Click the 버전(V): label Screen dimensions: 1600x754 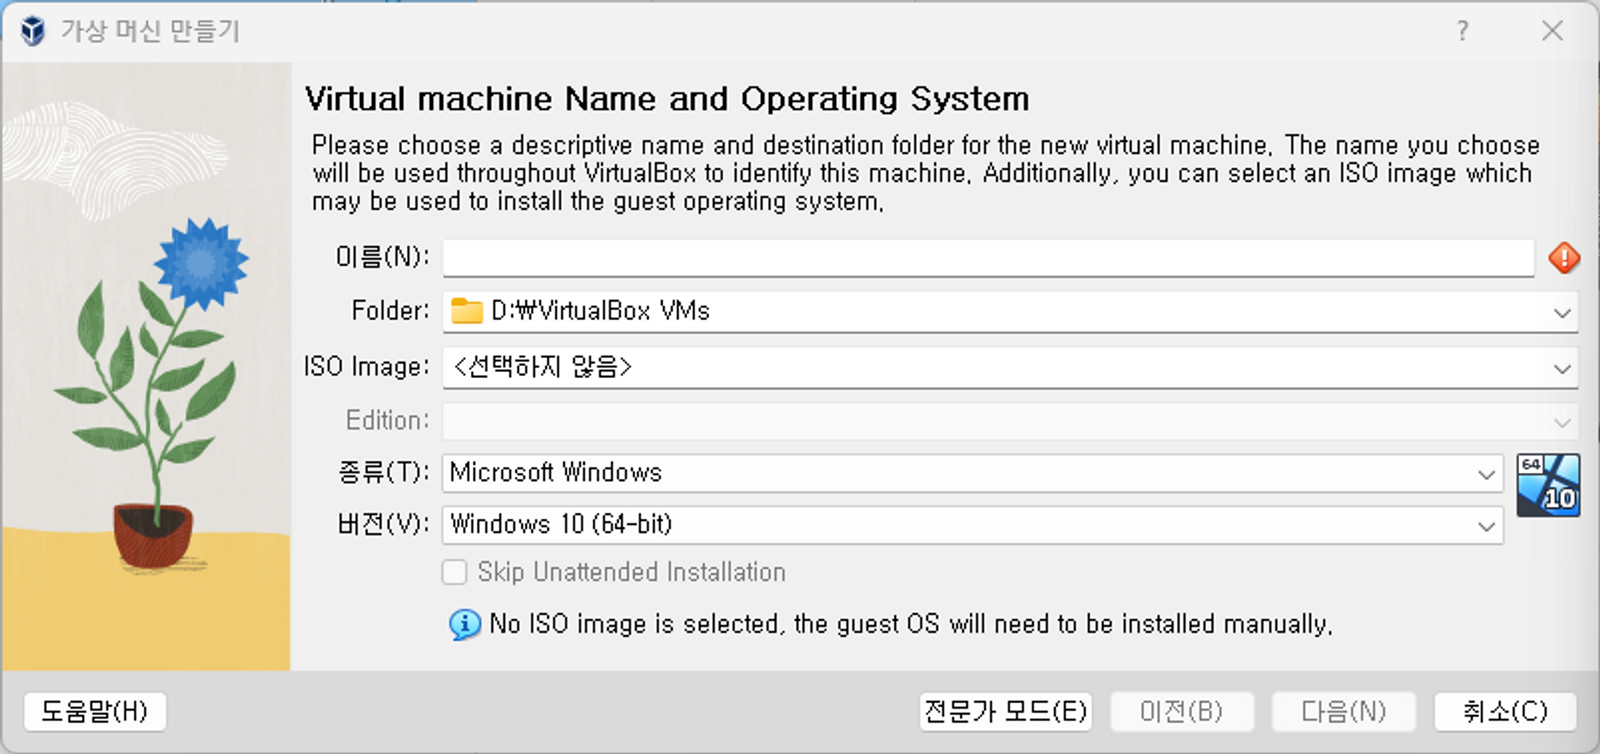tap(384, 524)
